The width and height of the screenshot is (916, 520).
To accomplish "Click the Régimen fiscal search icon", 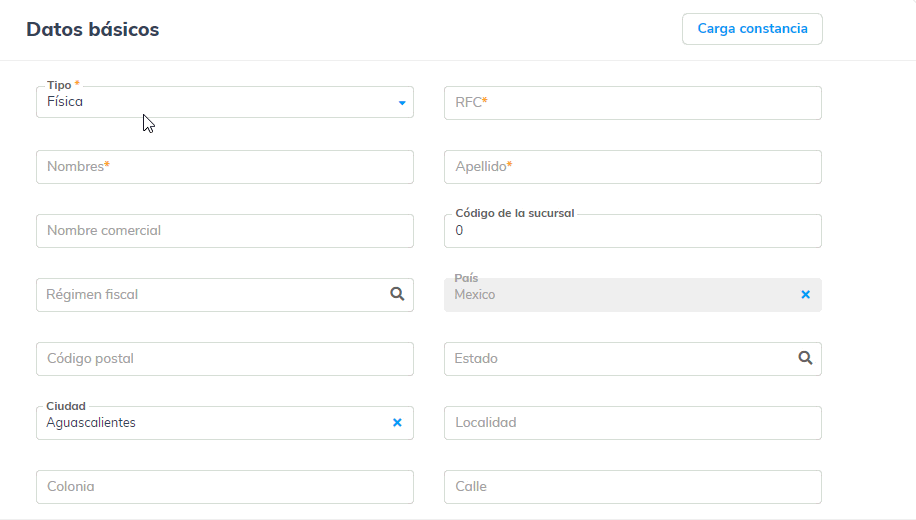I will [397, 294].
